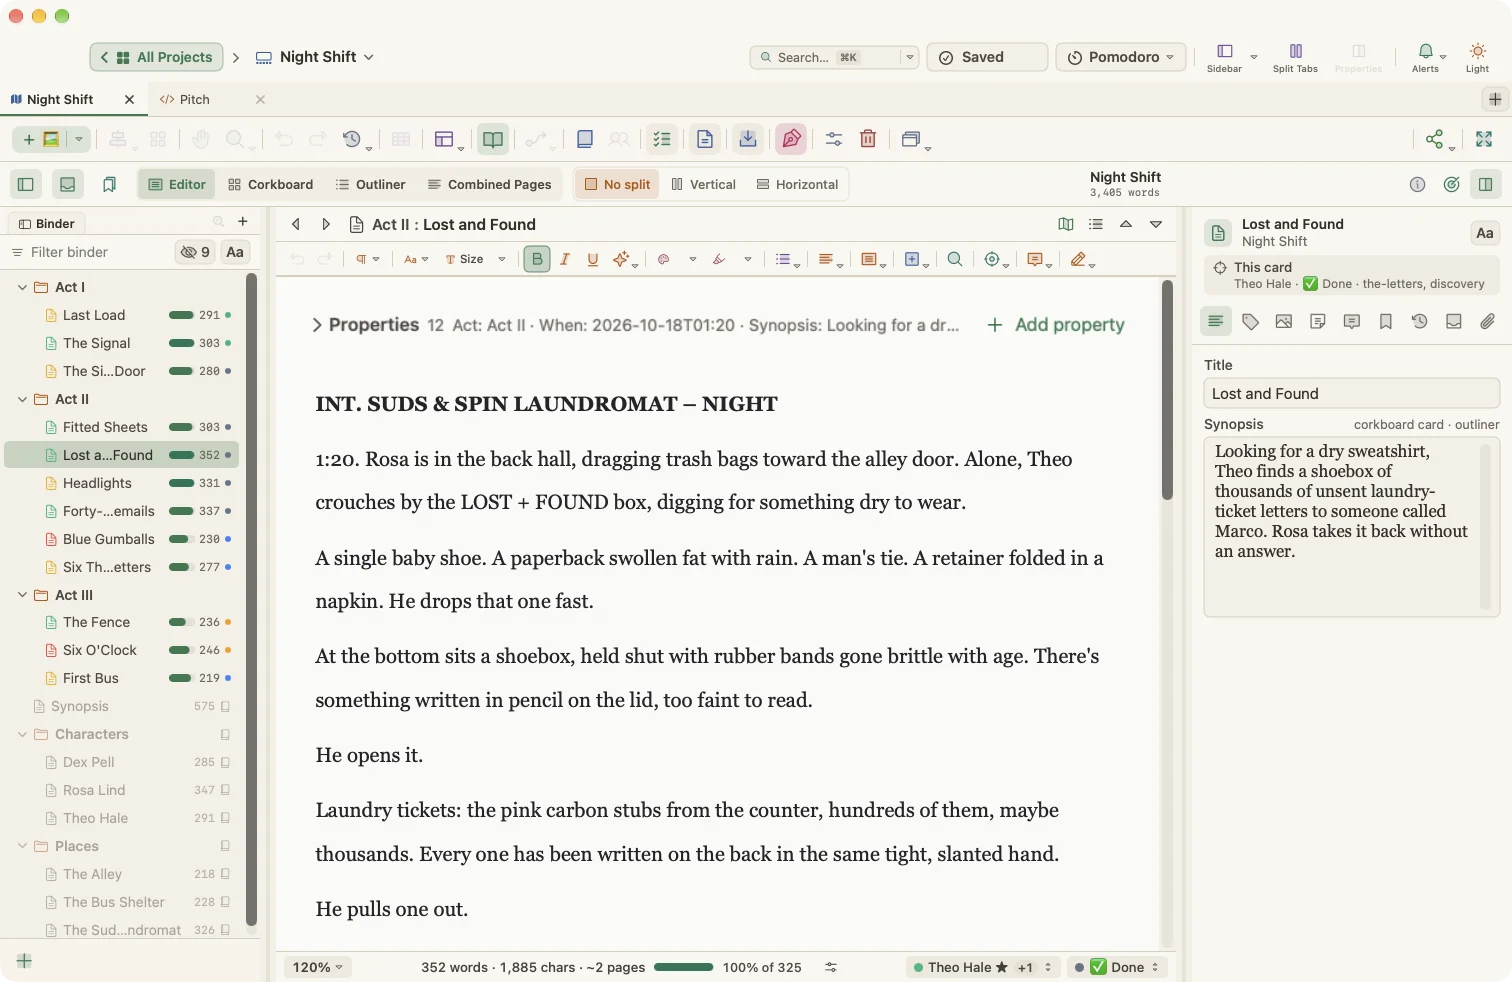Select the No split option
1512x982 pixels.
(x=617, y=184)
